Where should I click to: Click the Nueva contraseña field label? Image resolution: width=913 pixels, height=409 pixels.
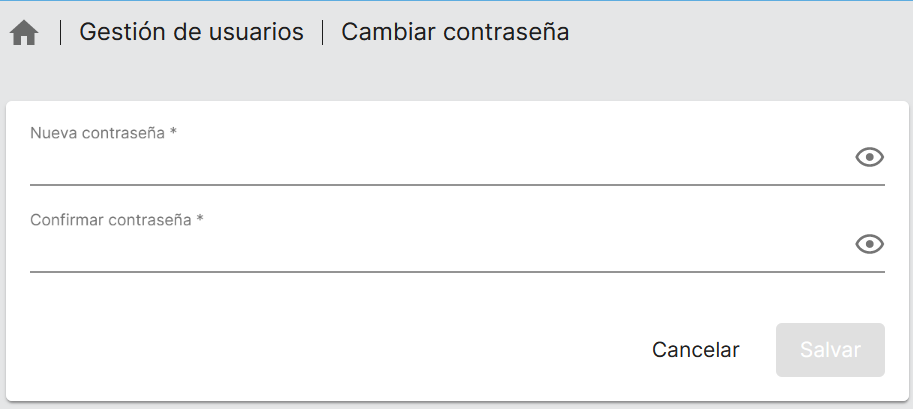coord(103,133)
